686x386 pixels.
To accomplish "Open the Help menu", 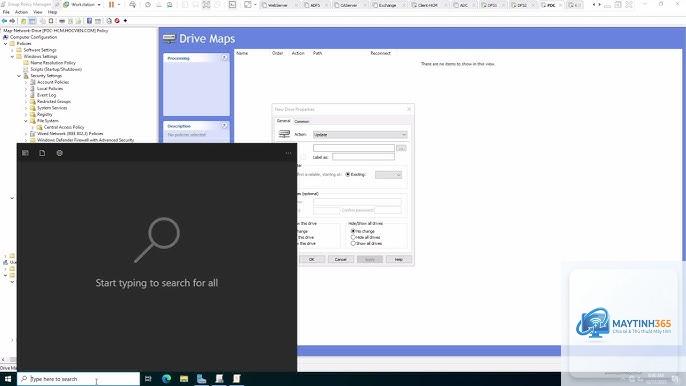I will click(52, 12).
